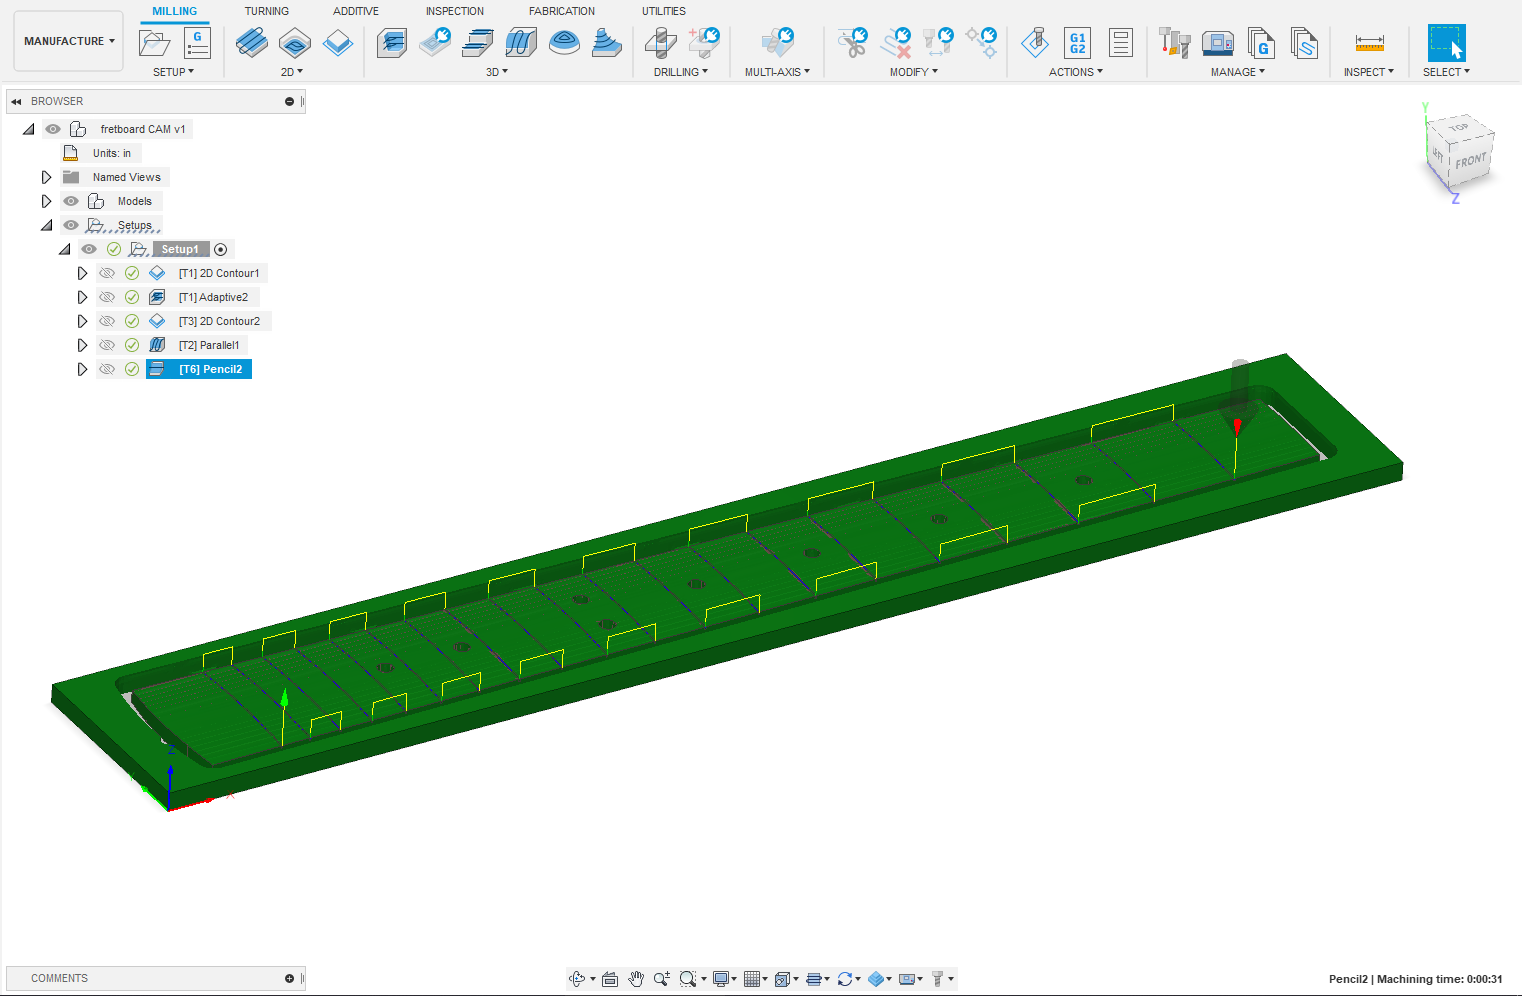Click the Delete Passes icon with red X

[896, 43]
